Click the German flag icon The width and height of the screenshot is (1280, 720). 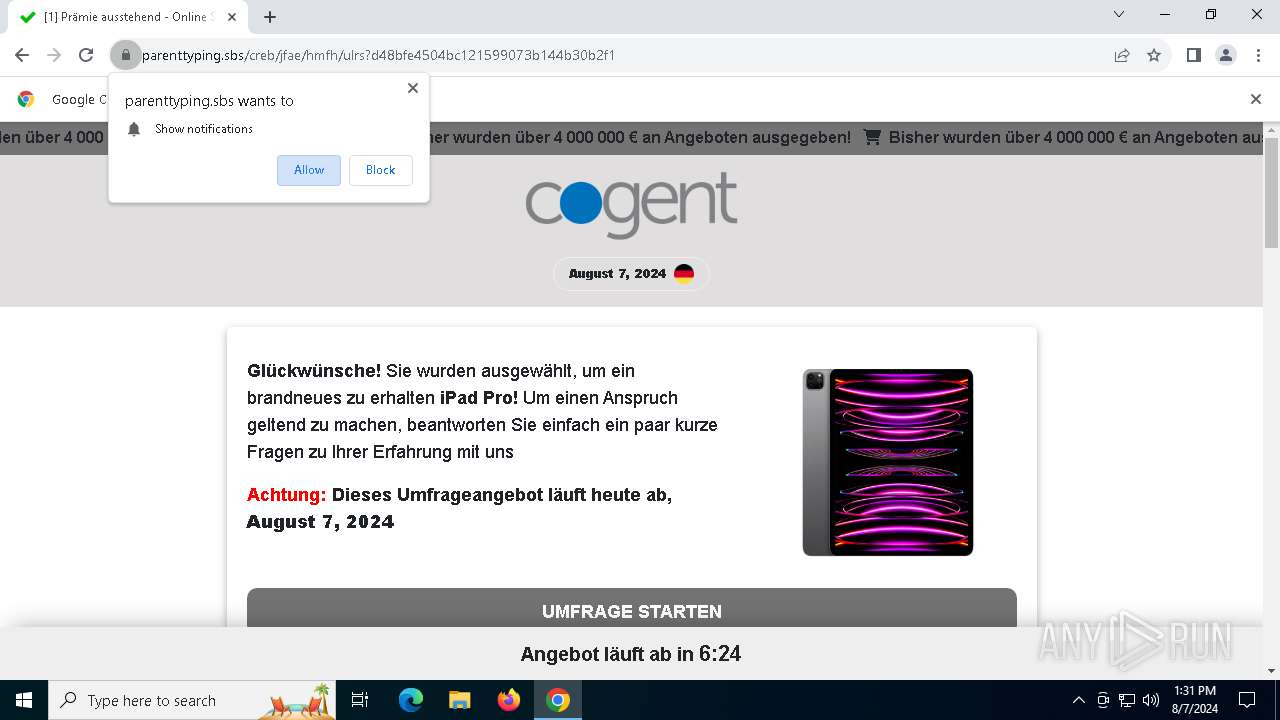pyautogui.click(x=684, y=274)
